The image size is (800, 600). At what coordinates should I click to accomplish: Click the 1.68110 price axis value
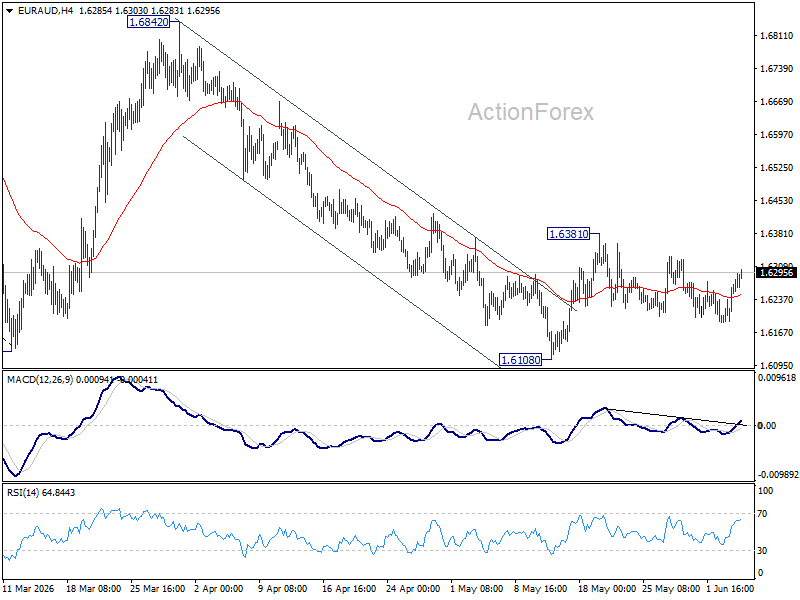(x=777, y=36)
